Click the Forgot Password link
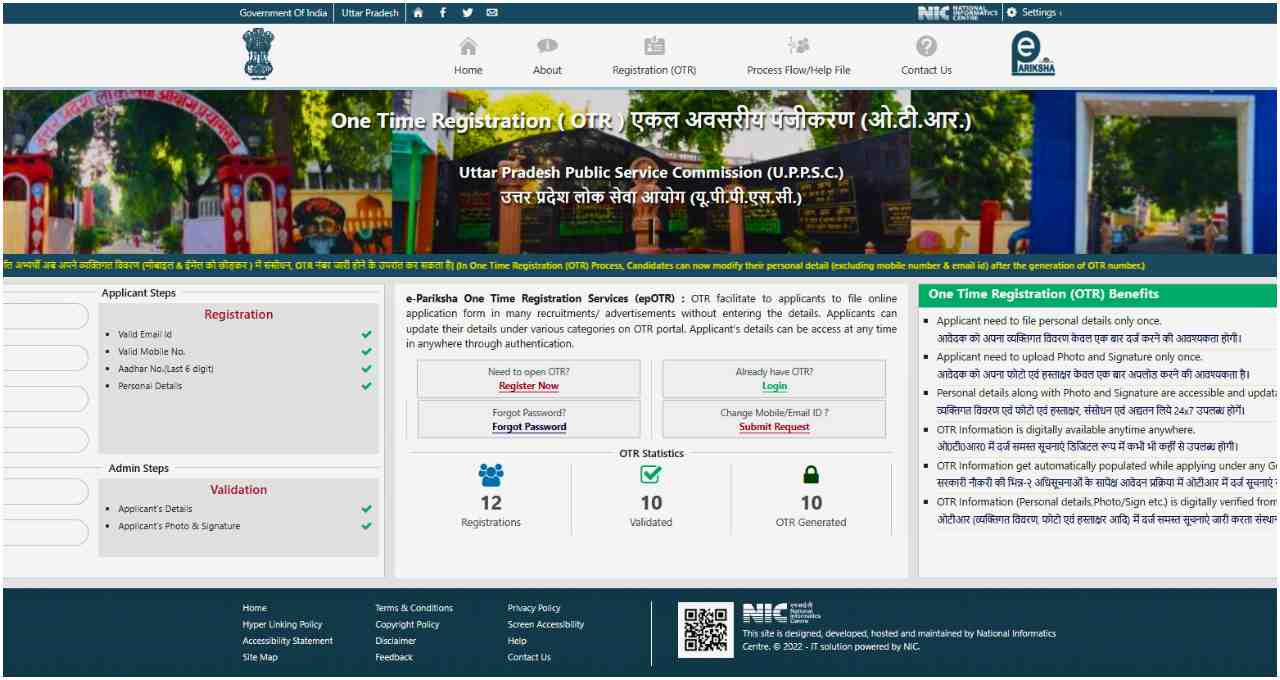The image size is (1280, 680). click(528, 427)
